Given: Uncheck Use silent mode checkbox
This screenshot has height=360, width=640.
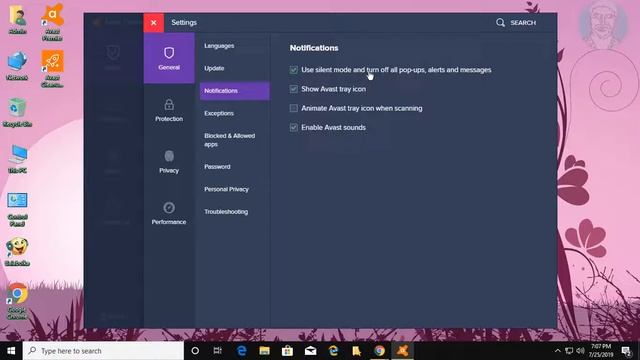Looking at the screenshot, I should (x=293, y=70).
